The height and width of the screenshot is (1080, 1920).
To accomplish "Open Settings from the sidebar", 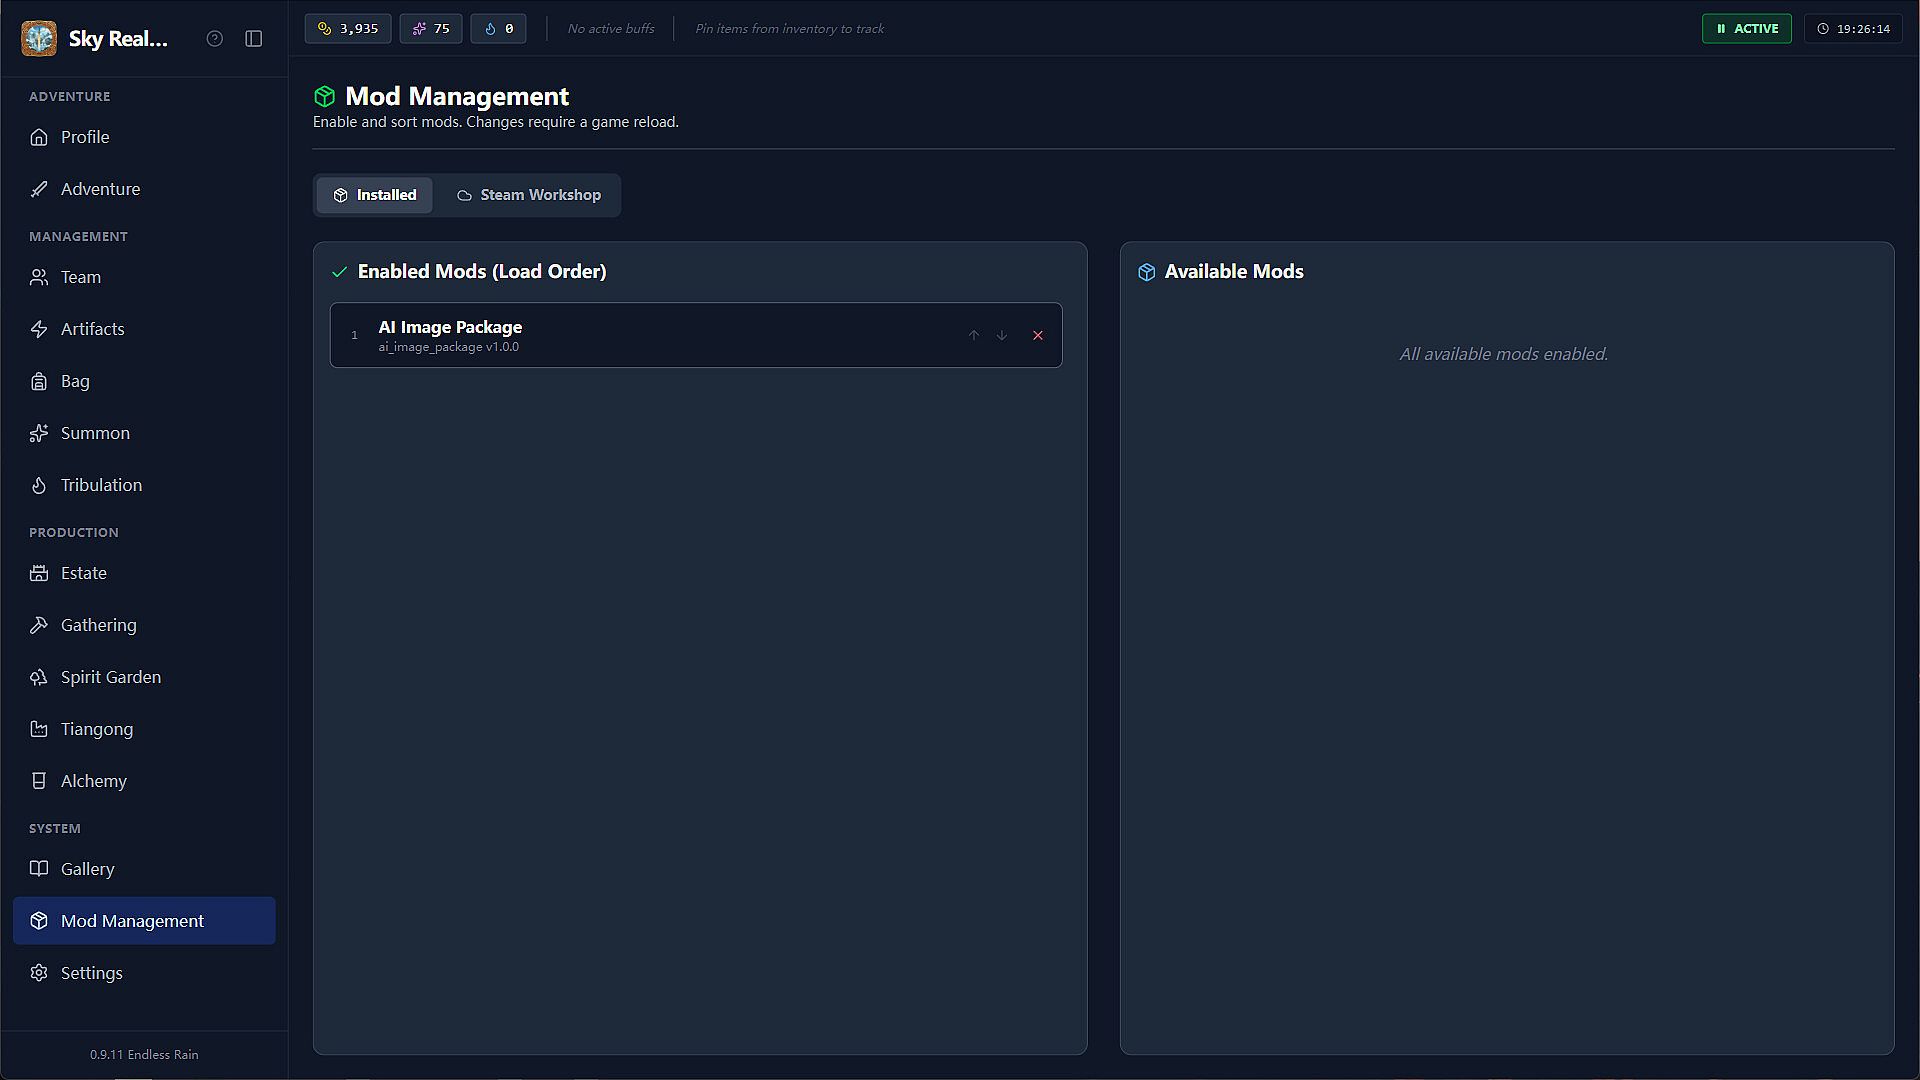I will click(x=91, y=973).
